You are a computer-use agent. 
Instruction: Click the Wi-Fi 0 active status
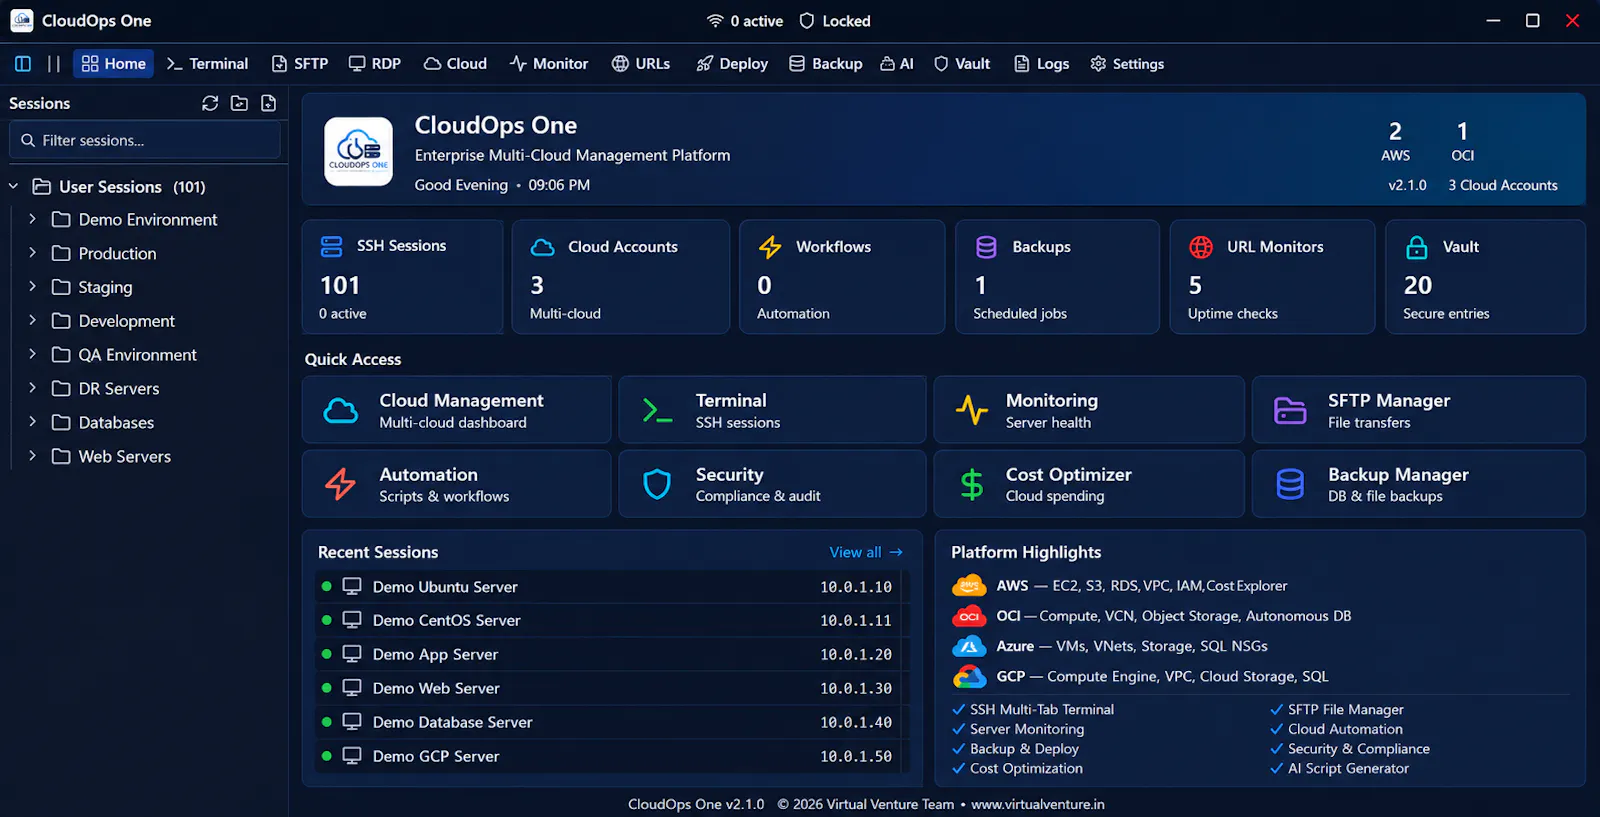(x=745, y=21)
